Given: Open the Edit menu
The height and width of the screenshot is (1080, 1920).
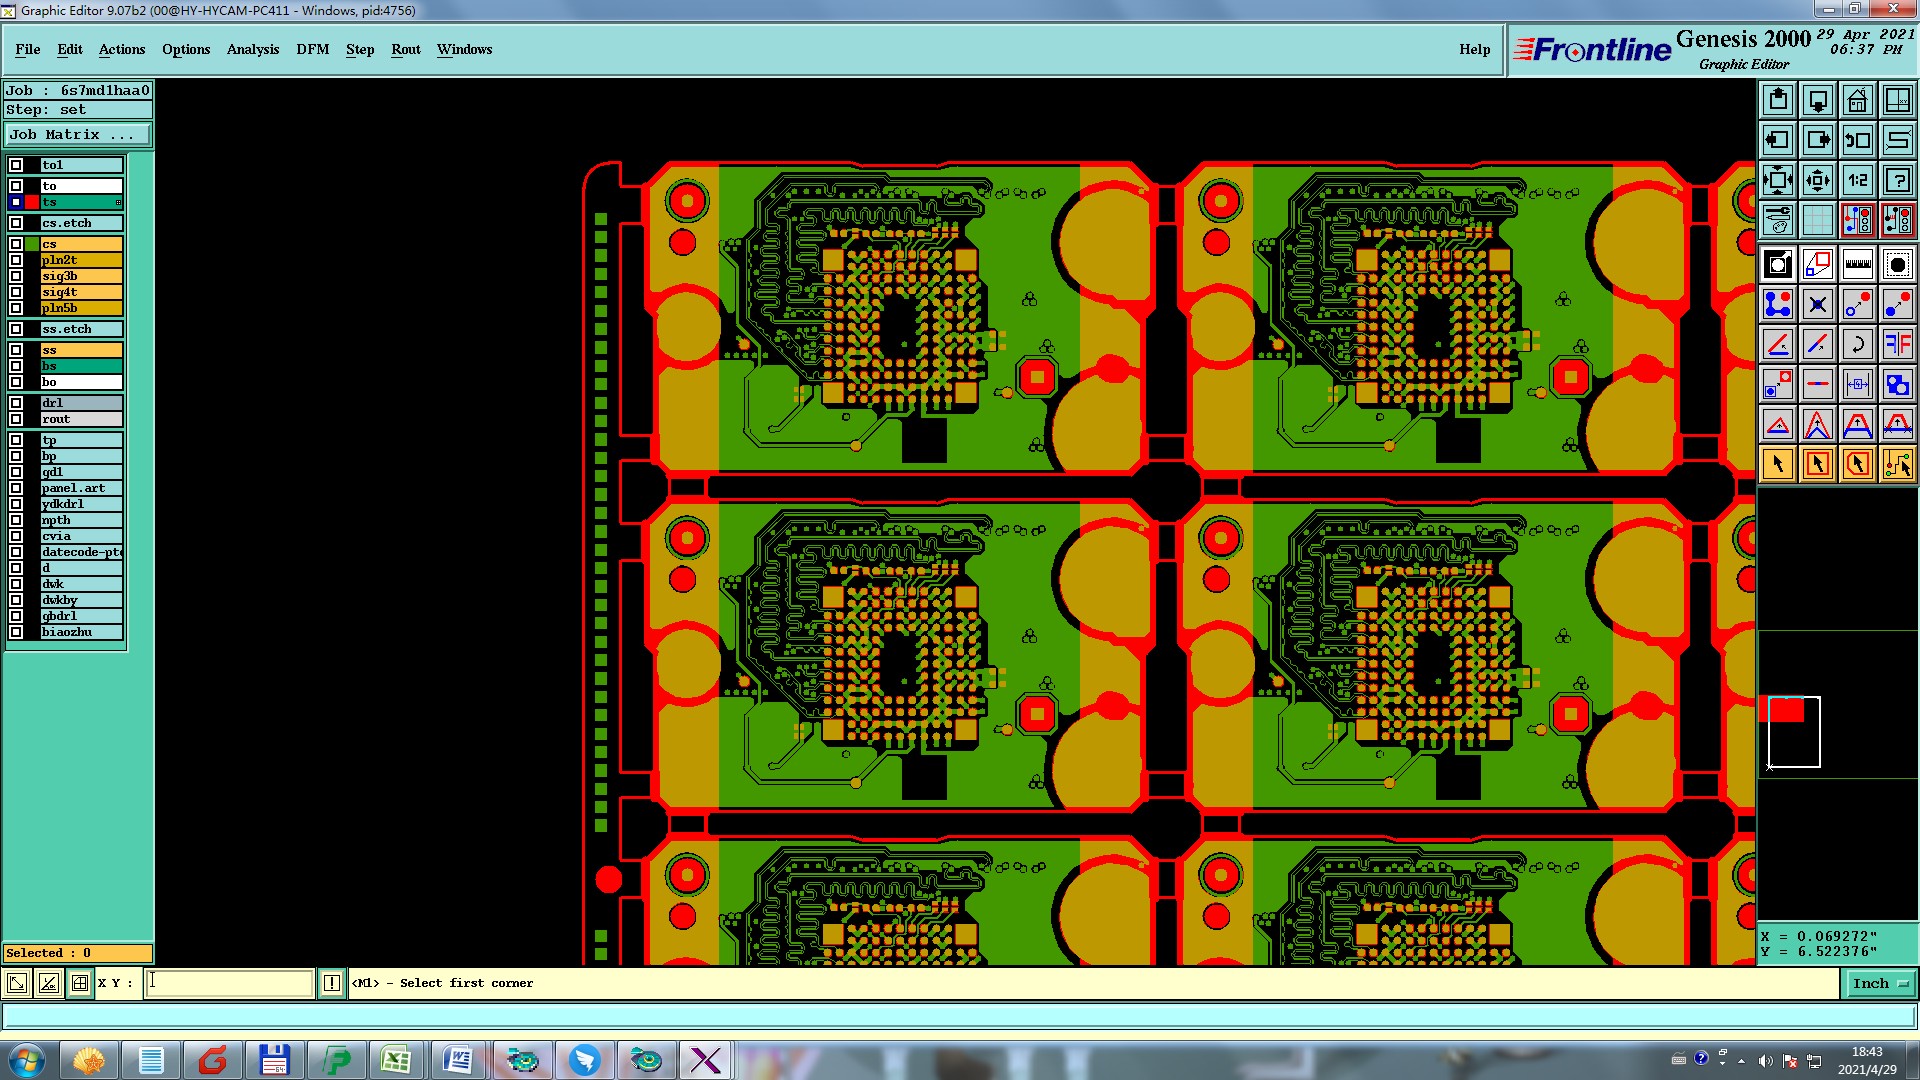Looking at the screenshot, I should pos(70,49).
